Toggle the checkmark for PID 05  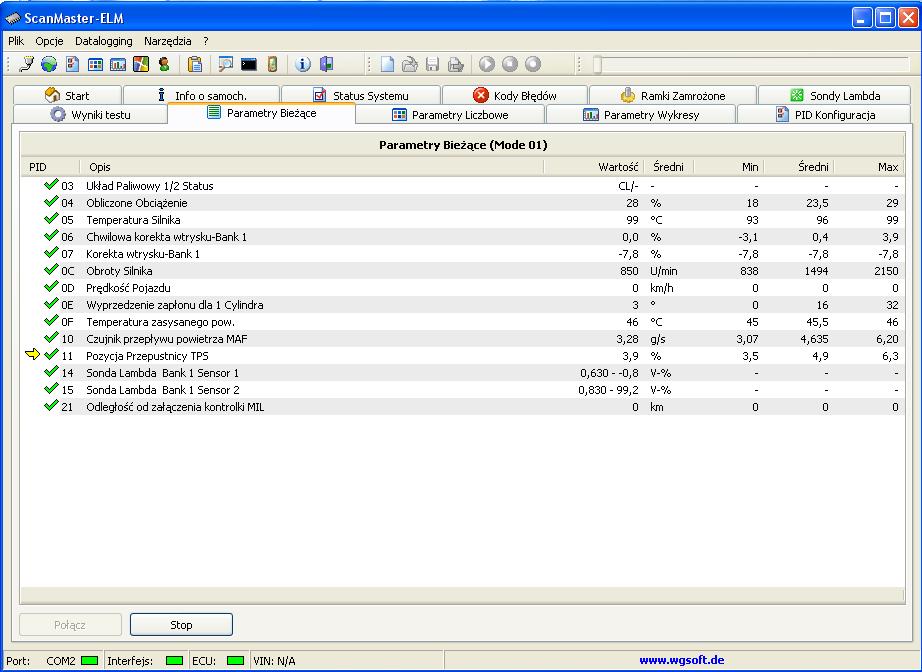click(x=51, y=219)
